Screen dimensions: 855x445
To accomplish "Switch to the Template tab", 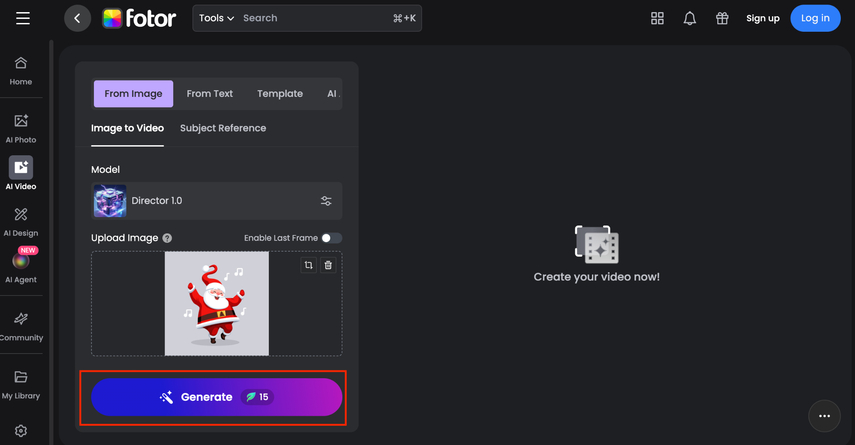I will click(280, 94).
